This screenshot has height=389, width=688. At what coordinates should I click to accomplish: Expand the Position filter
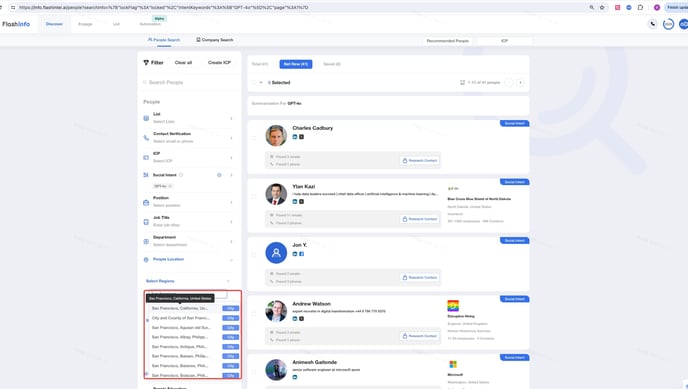pos(189,202)
